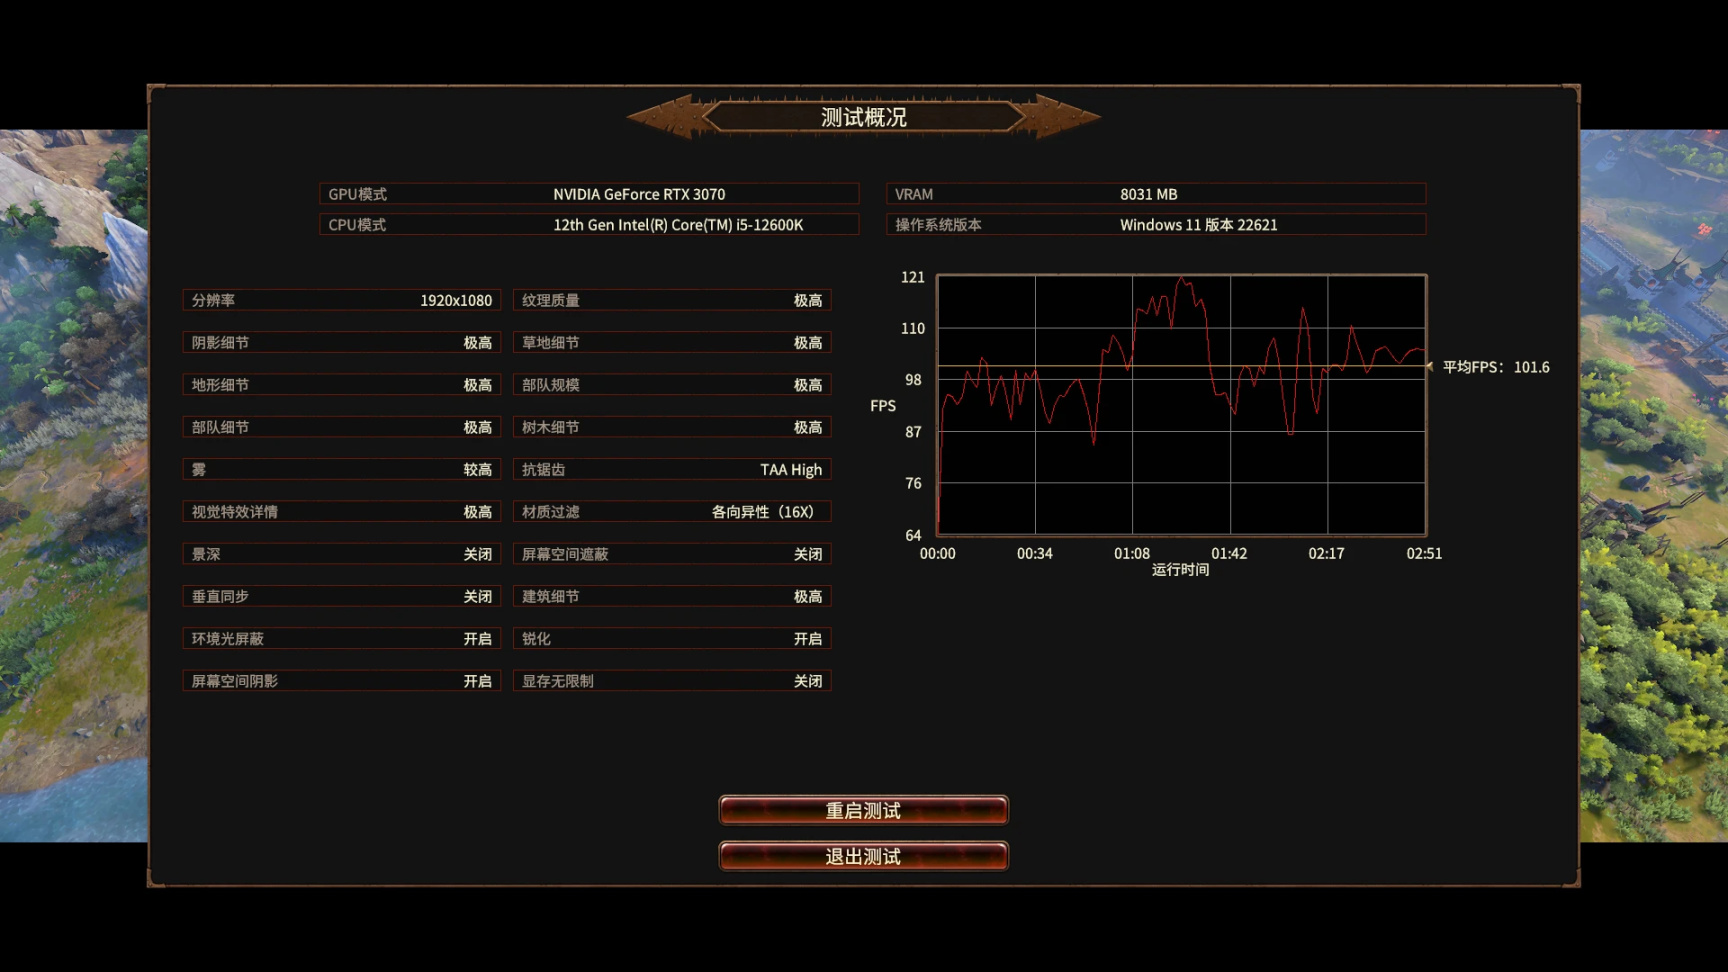1728x972 pixels.
Task: Click the 02:51 time axis label
Action: 1424,553
